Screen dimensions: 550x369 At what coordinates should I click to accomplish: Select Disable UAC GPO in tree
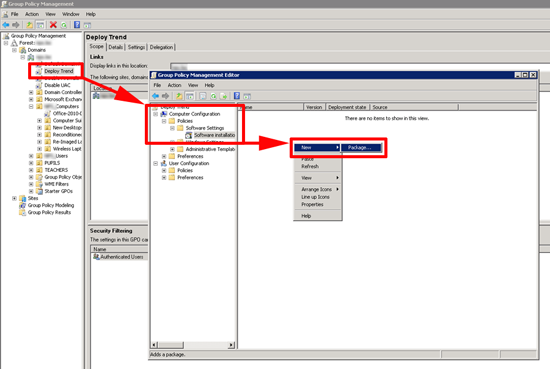click(57, 85)
